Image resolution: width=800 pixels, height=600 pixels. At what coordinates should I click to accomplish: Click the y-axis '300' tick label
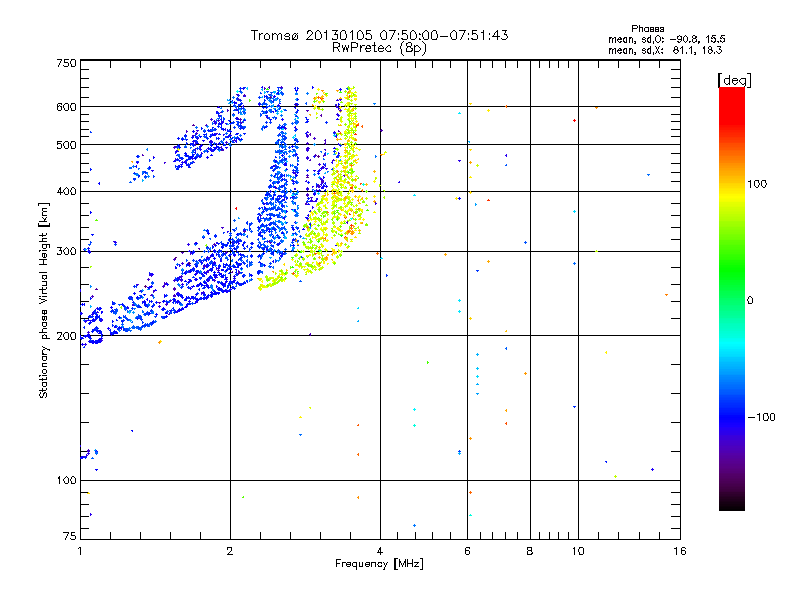(66, 252)
